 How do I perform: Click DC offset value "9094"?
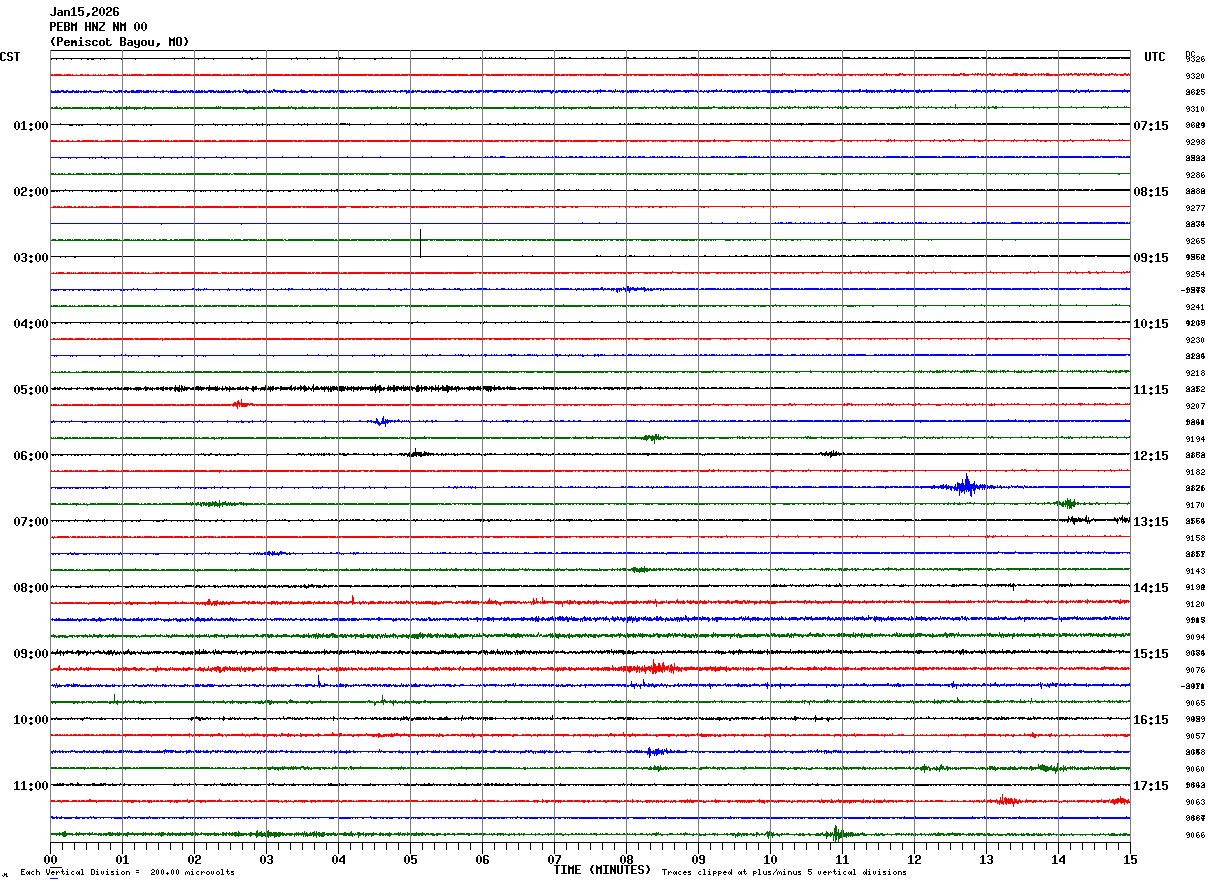click(x=1195, y=637)
